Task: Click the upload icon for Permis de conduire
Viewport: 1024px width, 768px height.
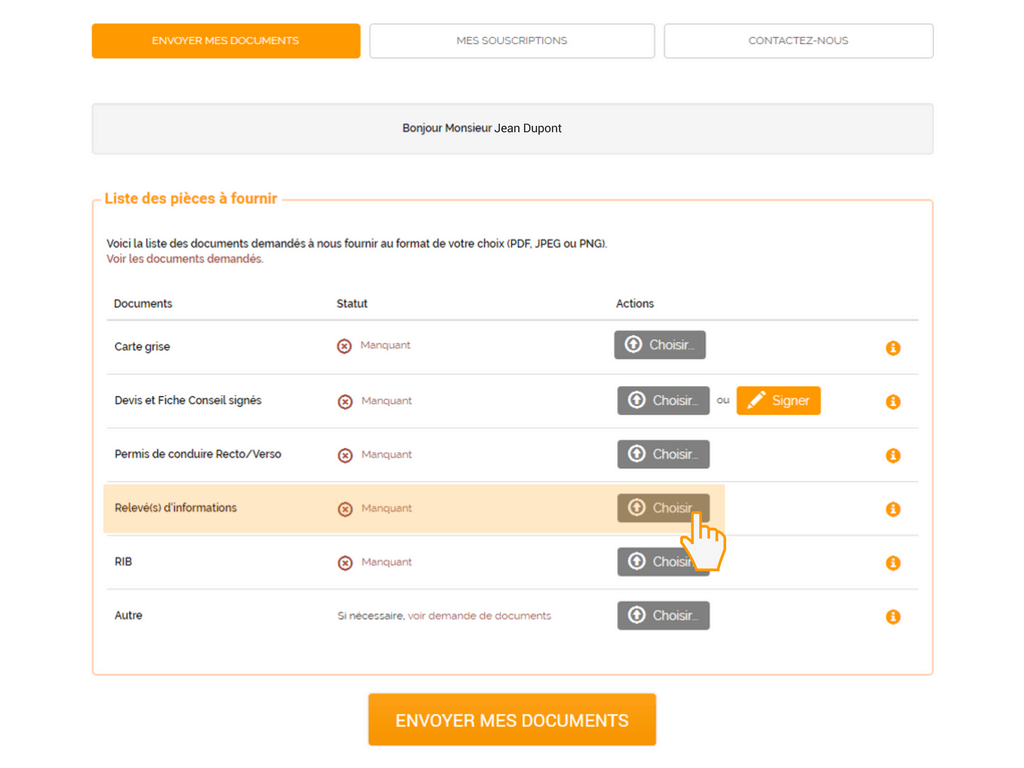Action: [637, 454]
